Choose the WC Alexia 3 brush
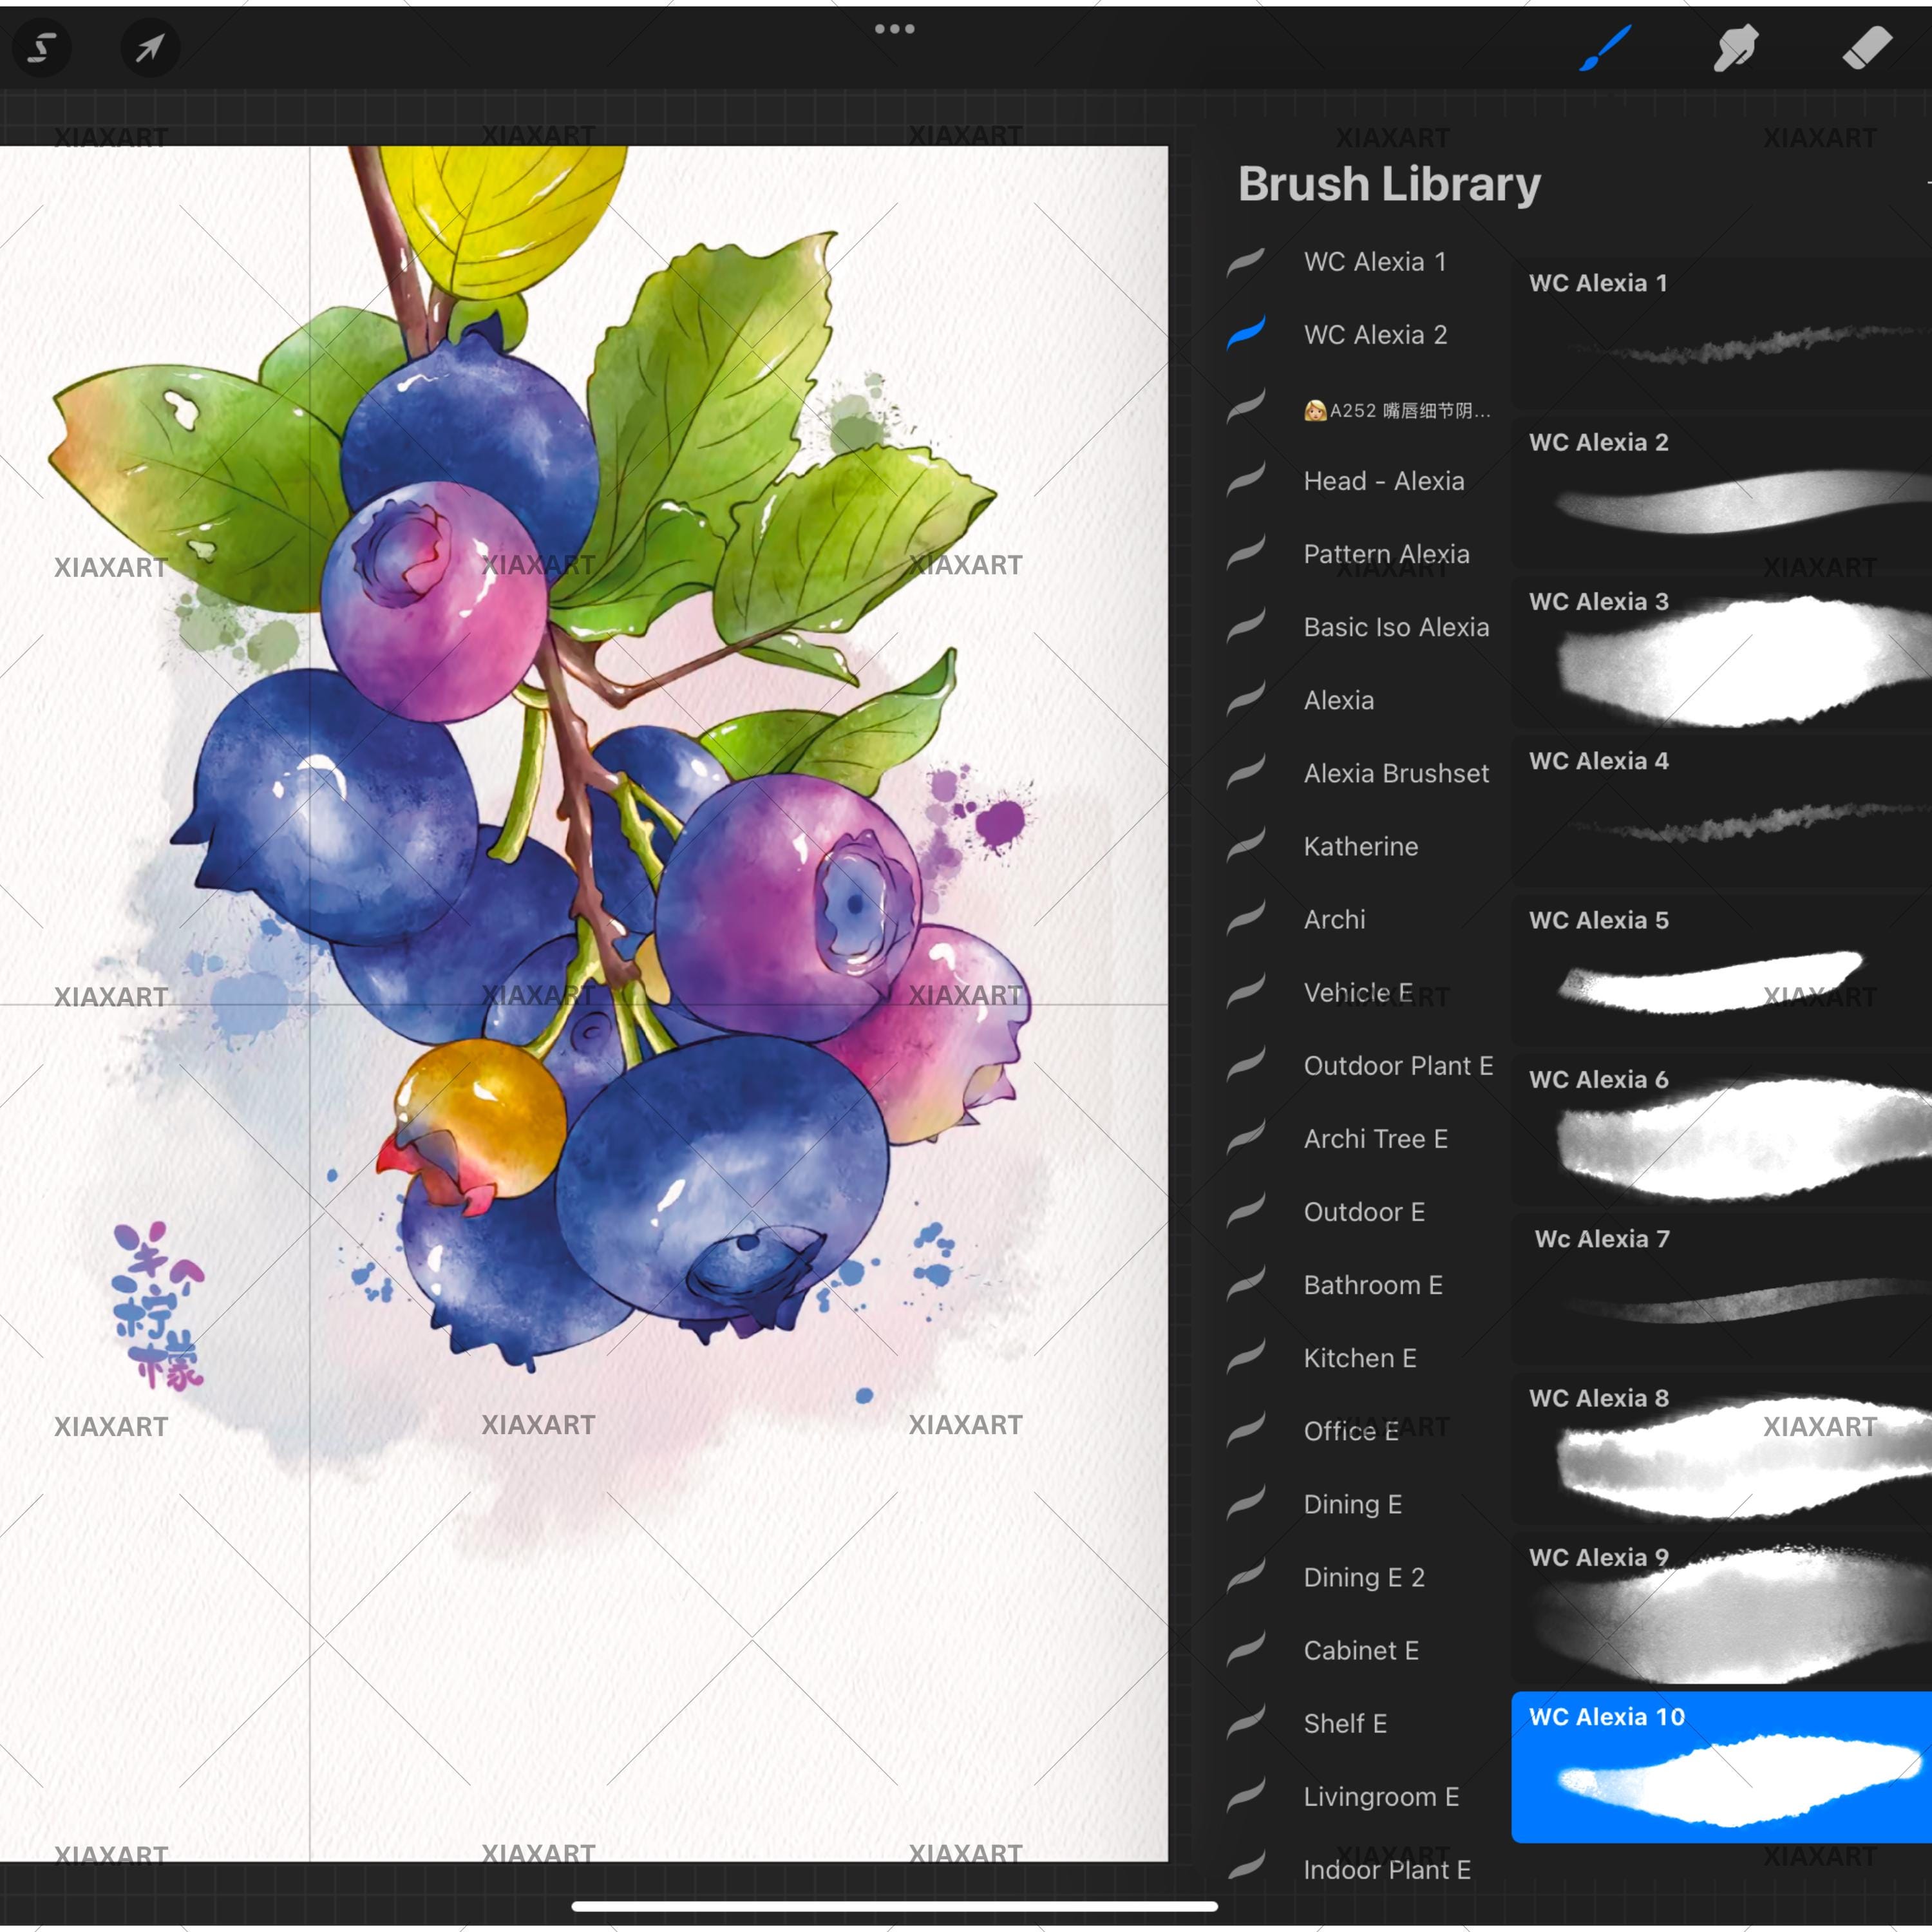The height and width of the screenshot is (1932, 1932). point(1721,651)
